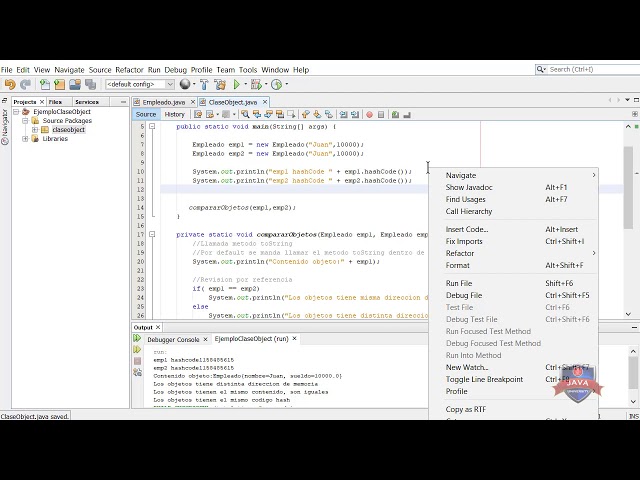The image size is (640, 480).
Task: Open the Navigate submenu in the context menu
Action: click(513, 176)
